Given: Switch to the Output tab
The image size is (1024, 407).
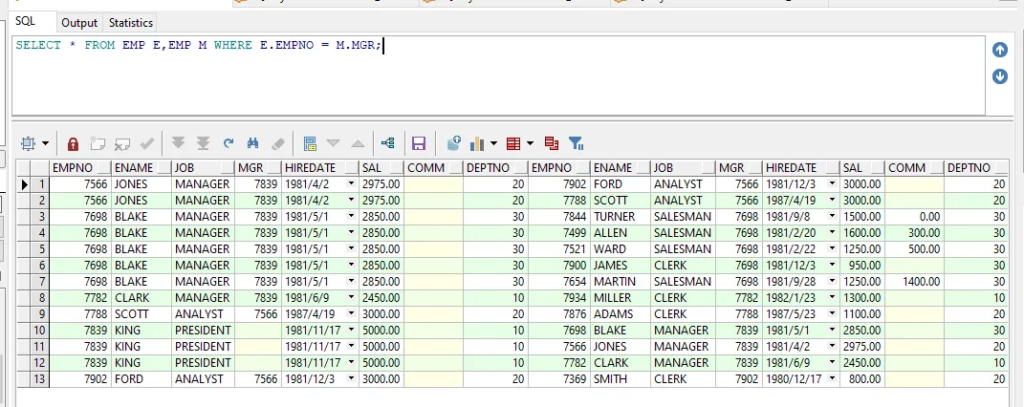Looking at the screenshot, I should pyautogui.click(x=79, y=22).
